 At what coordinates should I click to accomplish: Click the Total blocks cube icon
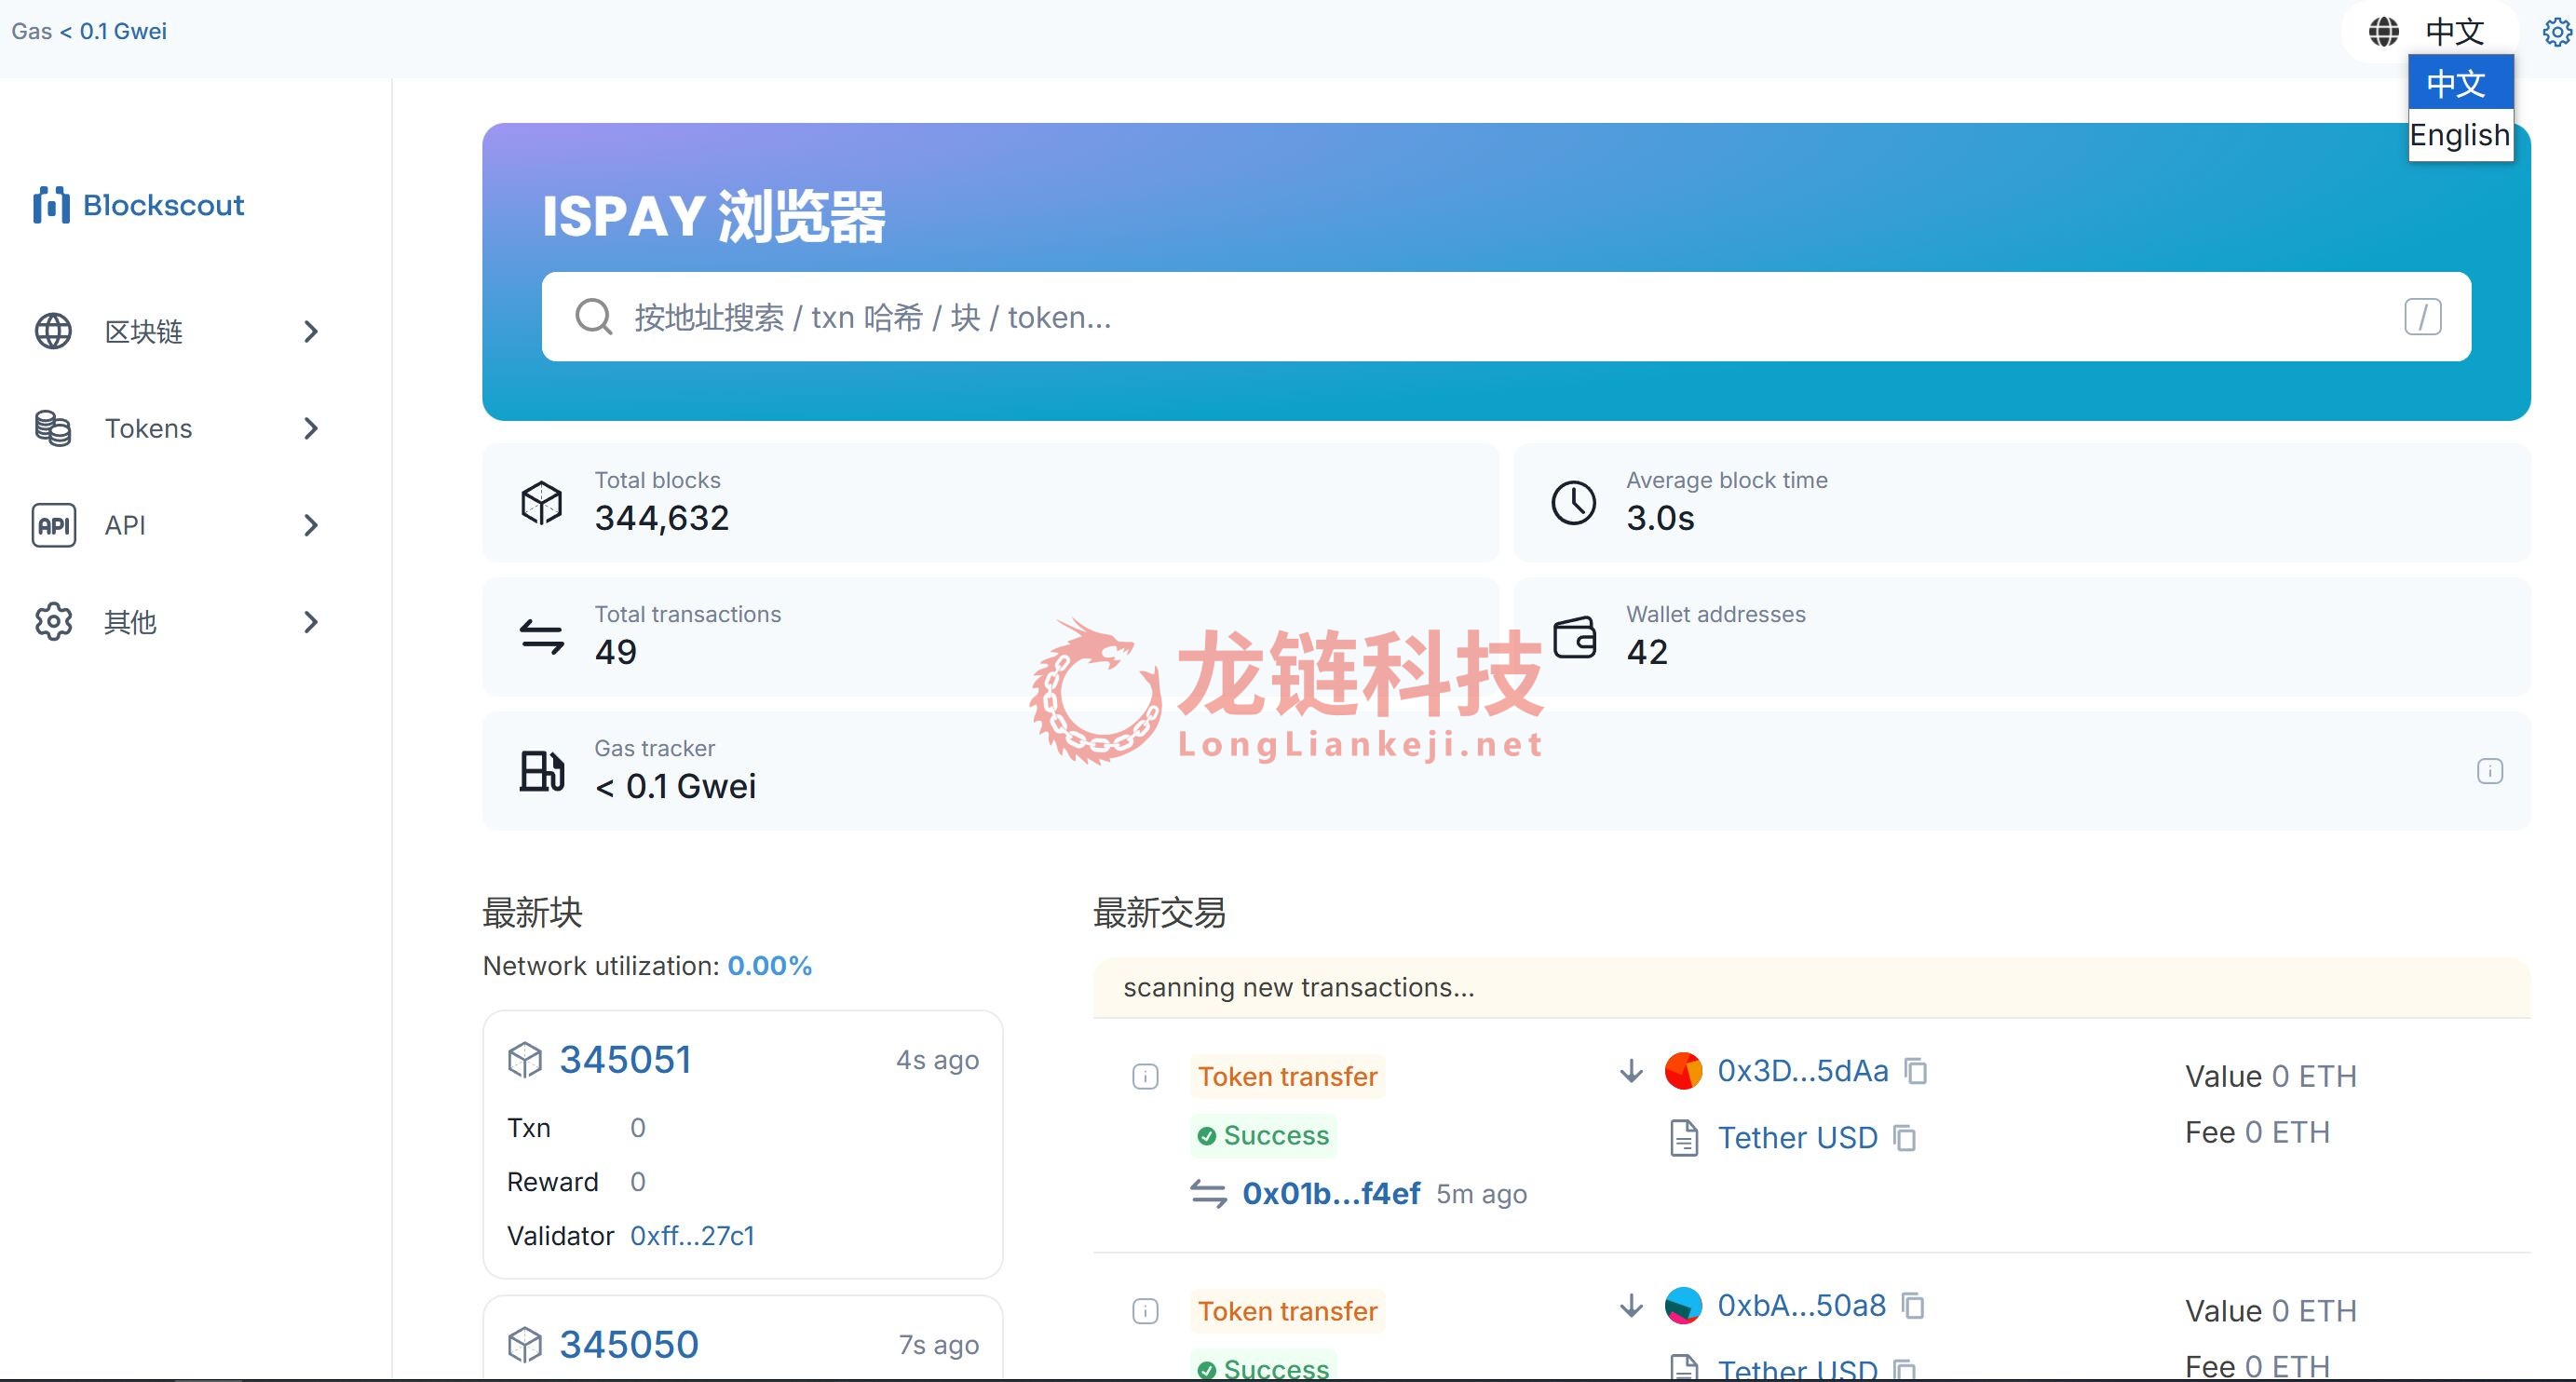pyautogui.click(x=541, y=502)
